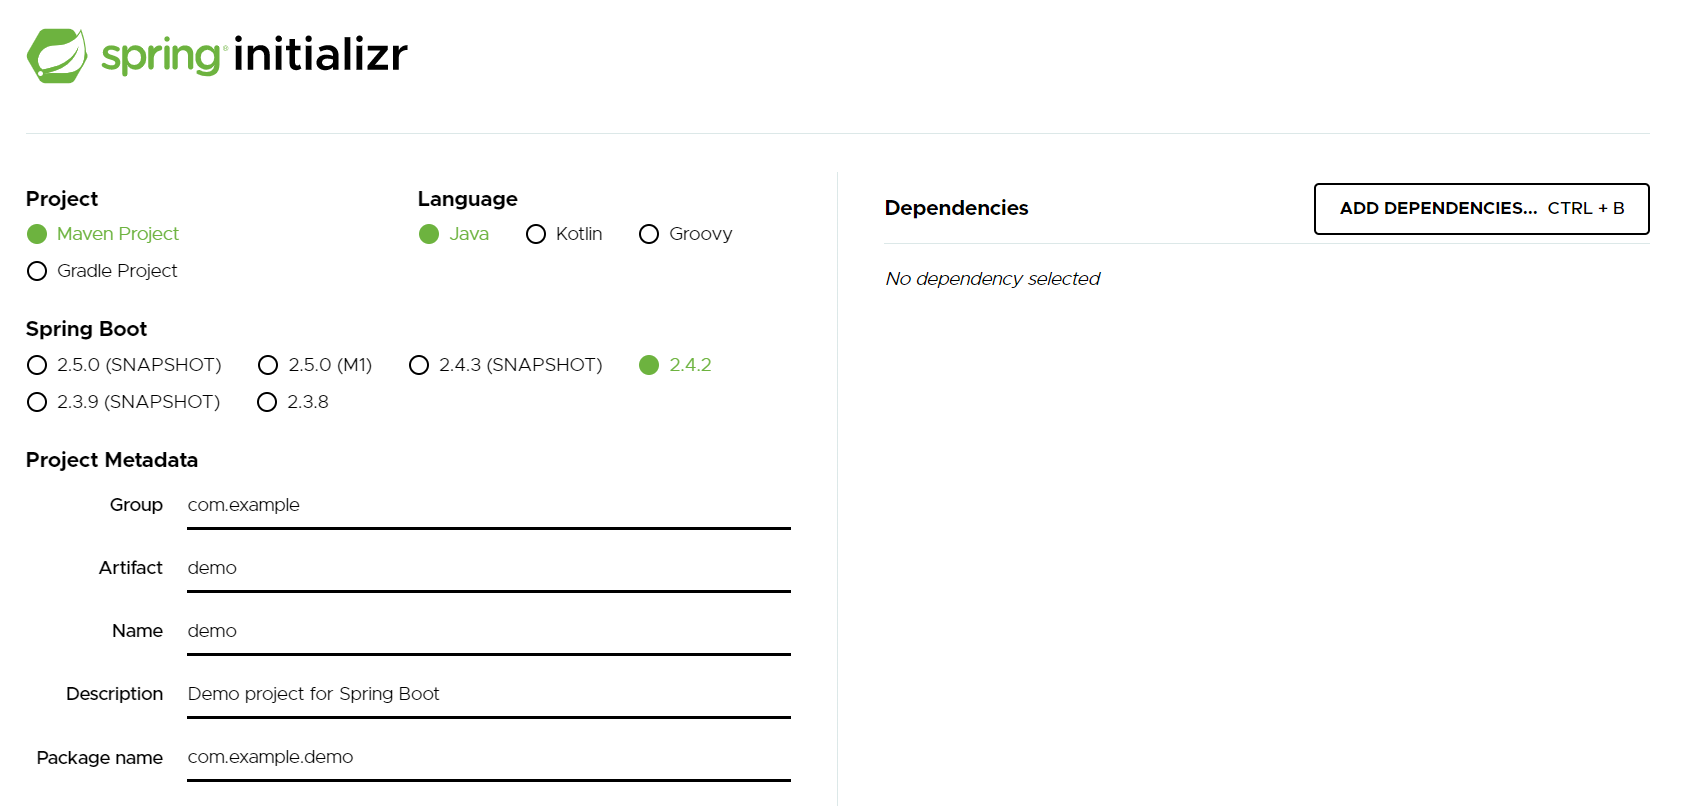Select Maven Project radio button
Screen dimensions: 1682x806
coord(37,234)
